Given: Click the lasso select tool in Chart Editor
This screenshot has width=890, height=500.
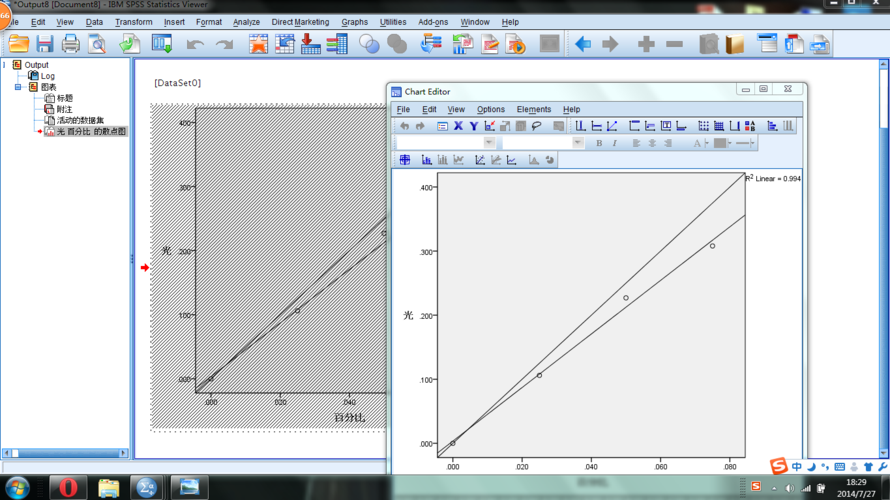Looking at the screenshot, I should point(537,126).
